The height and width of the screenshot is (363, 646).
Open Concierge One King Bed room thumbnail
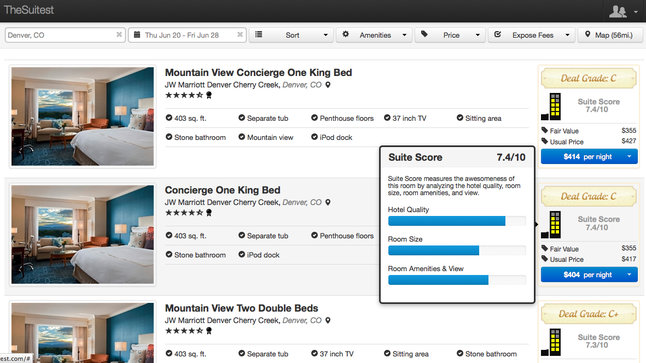click(82, 234)
